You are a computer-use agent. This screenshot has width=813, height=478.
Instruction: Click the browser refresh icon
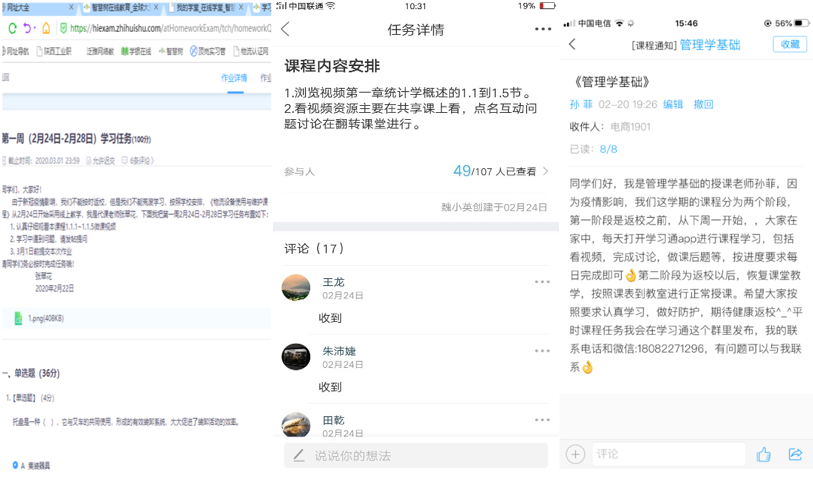click(x=12, y=28)
